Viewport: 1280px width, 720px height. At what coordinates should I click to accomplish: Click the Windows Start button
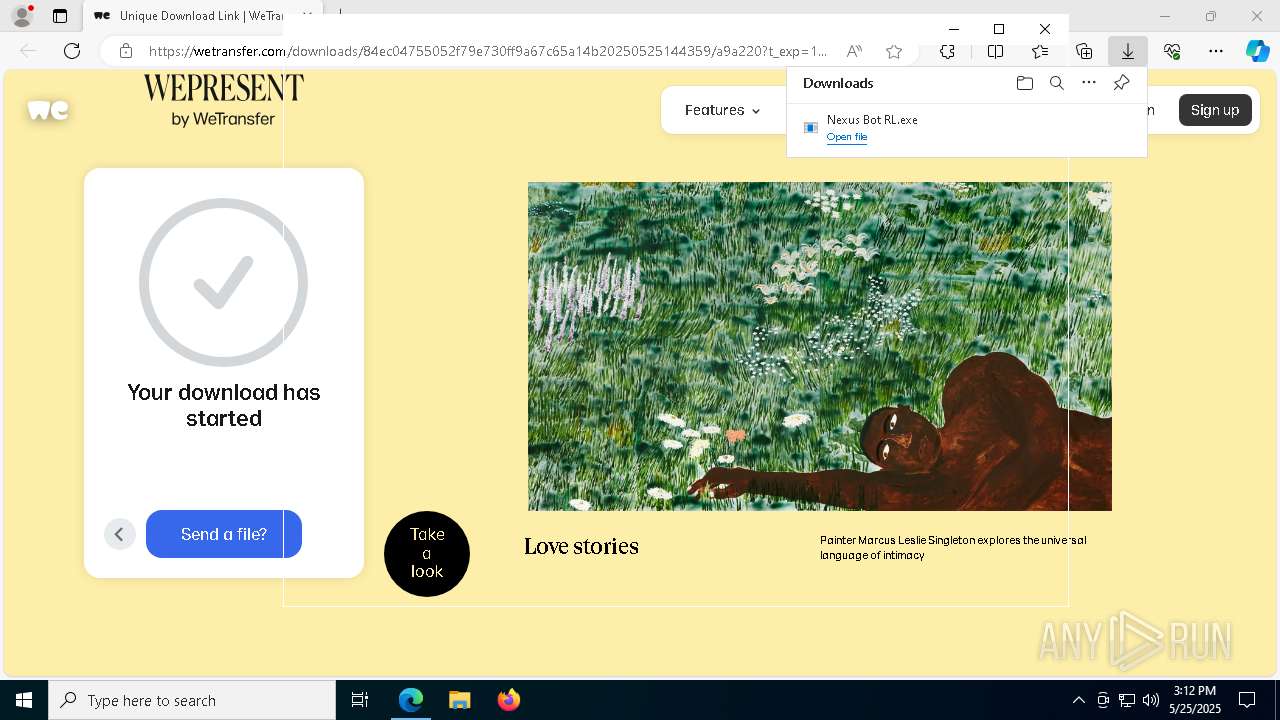[x=24, y=700]
